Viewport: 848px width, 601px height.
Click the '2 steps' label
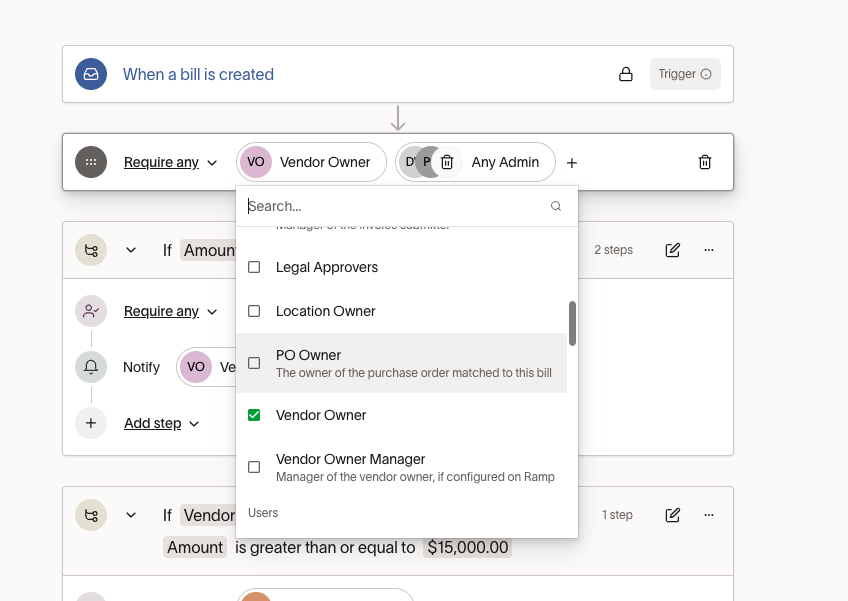click(x=613, y=250)
